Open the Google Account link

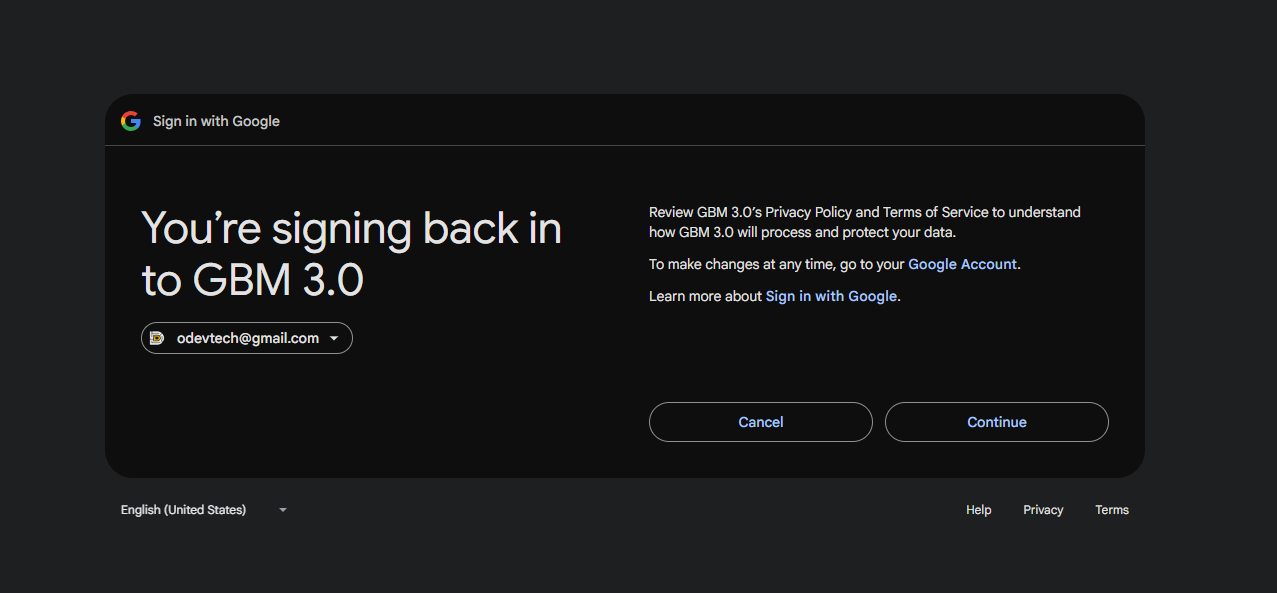pyautogui.click(x=962, y=264)
